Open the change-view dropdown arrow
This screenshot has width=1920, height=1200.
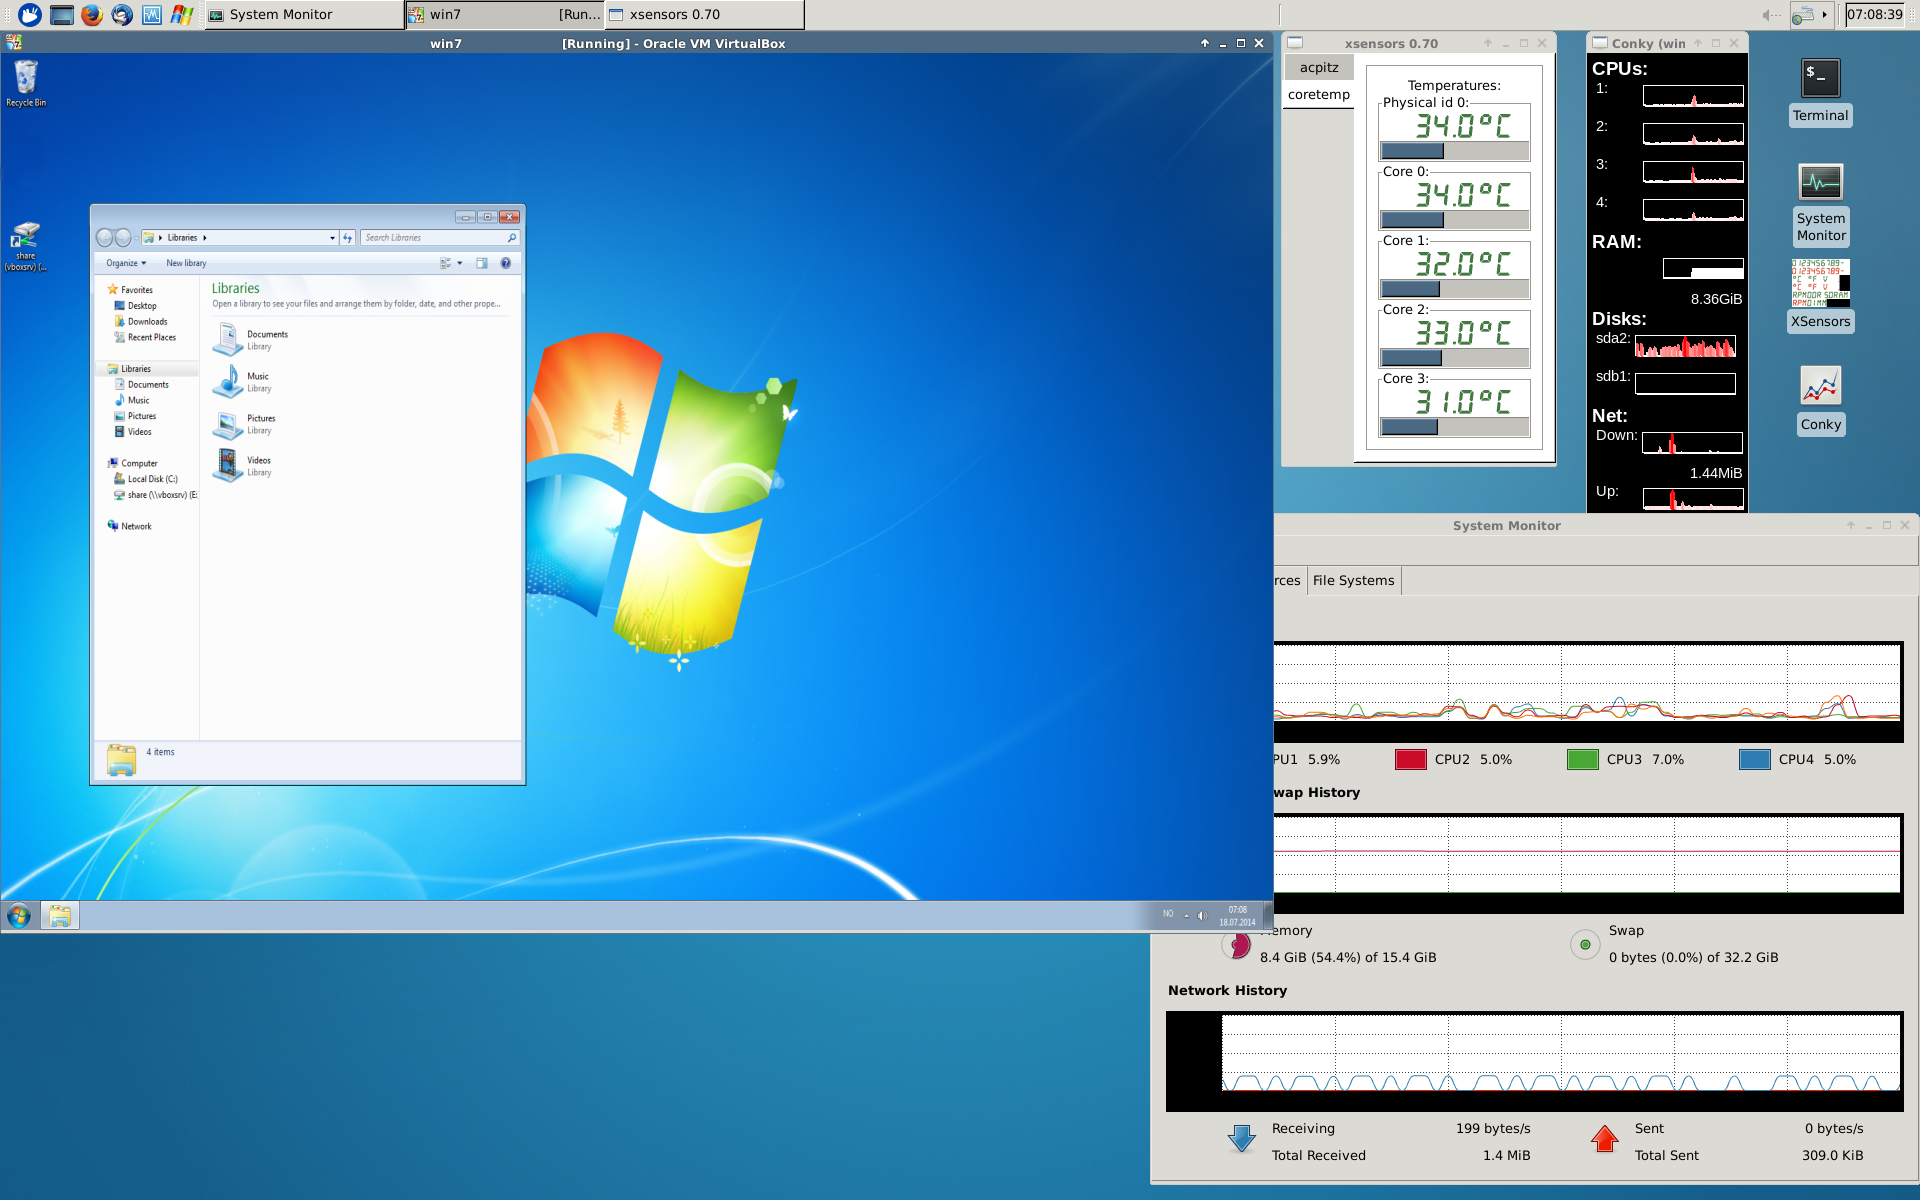(460, 263)
